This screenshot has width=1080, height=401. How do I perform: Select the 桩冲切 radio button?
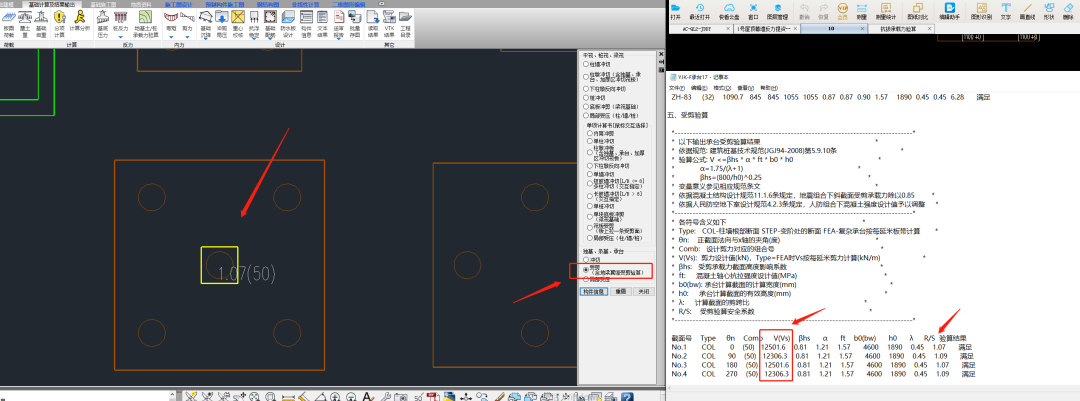587,98
